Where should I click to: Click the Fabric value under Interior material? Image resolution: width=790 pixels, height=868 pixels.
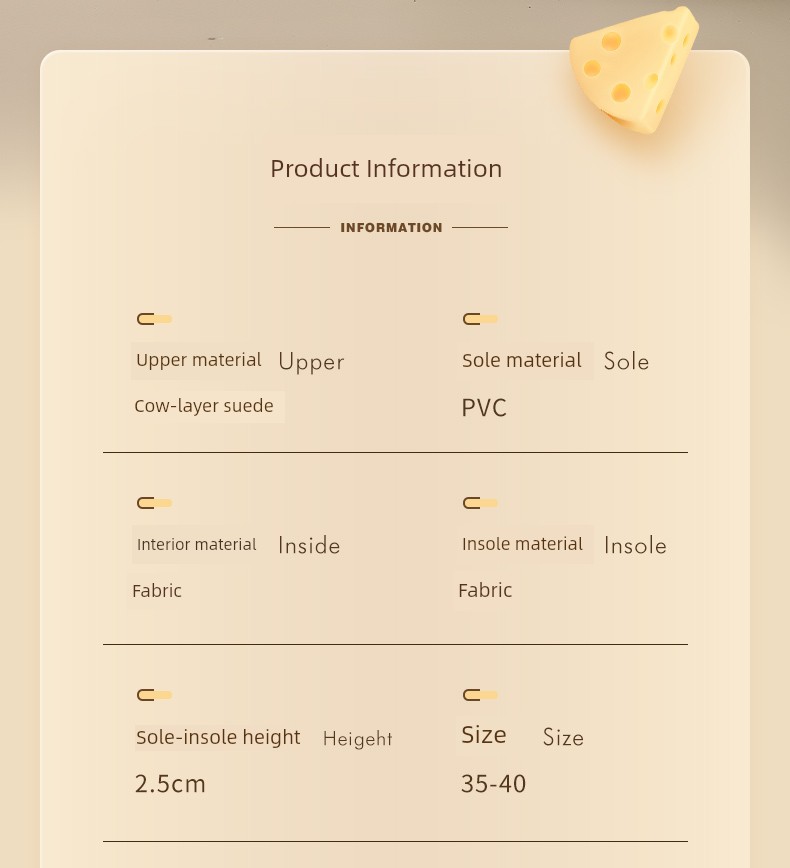[x=157, y=591]
